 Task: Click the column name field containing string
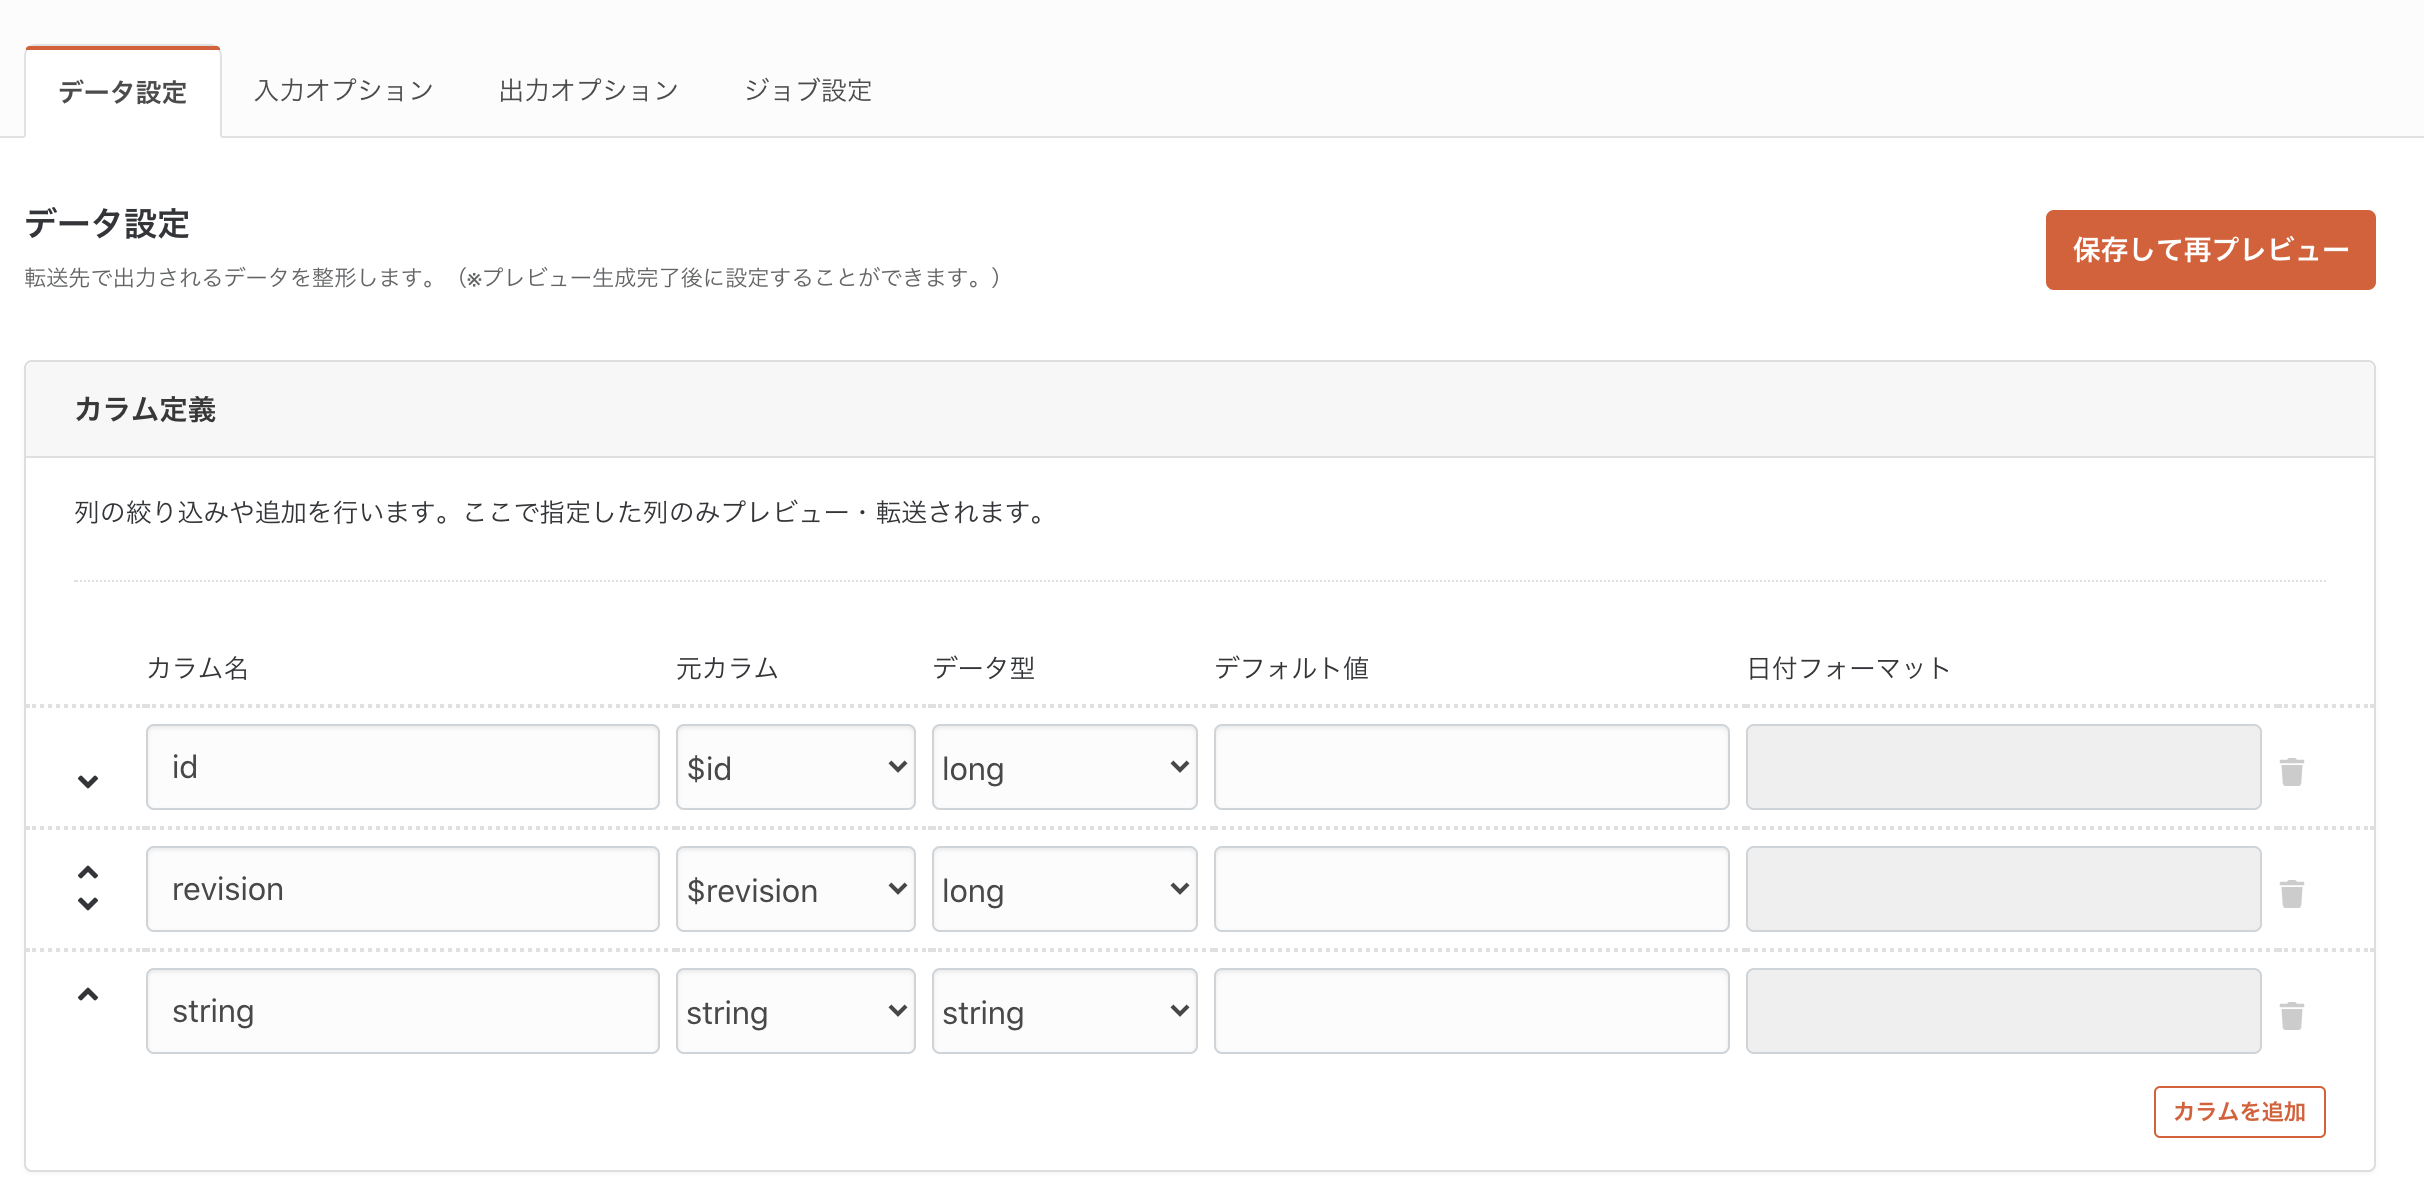(402, 1011)
